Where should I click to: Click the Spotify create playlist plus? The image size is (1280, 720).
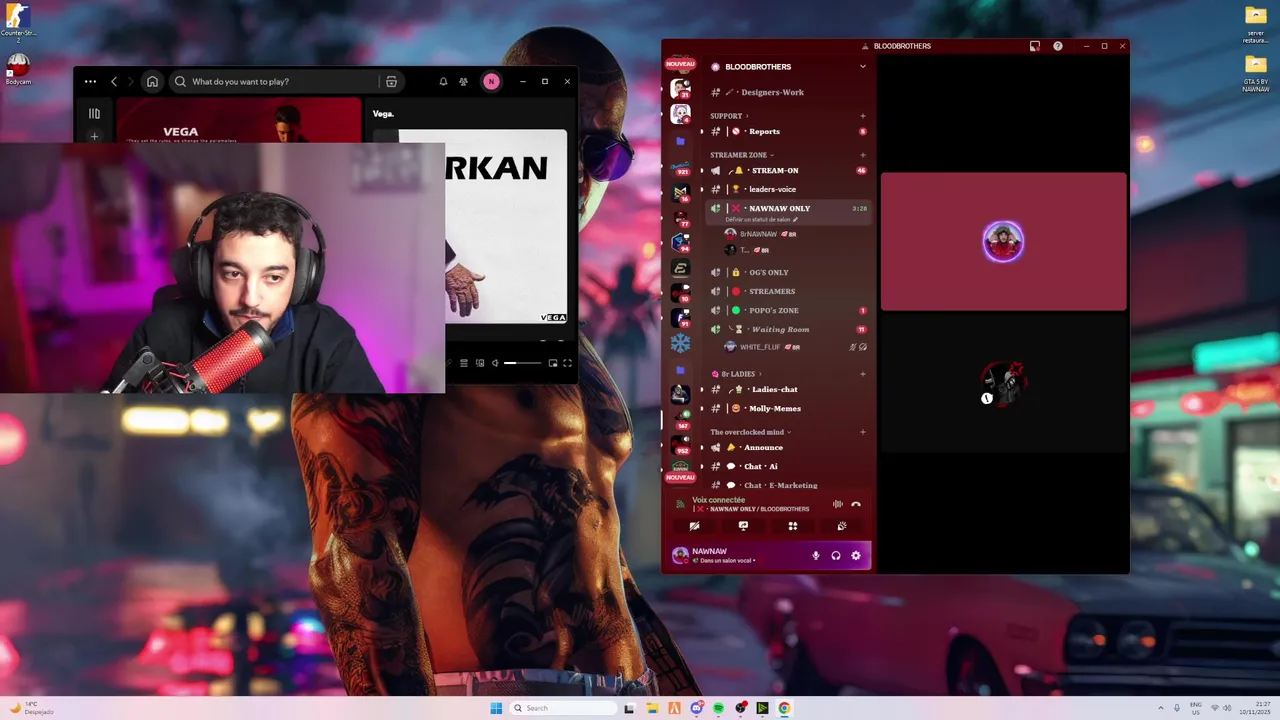[94, 136]
